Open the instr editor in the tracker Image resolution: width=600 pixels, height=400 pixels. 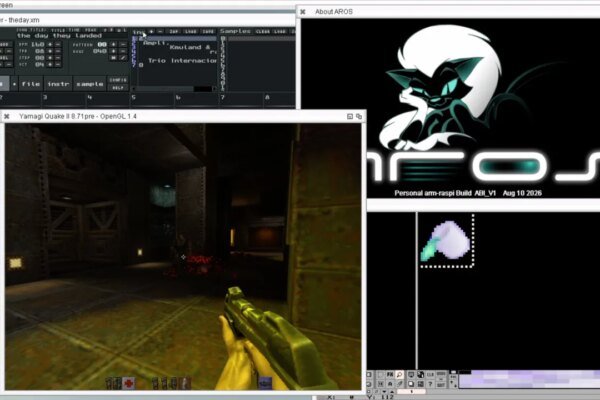[58, 84]
